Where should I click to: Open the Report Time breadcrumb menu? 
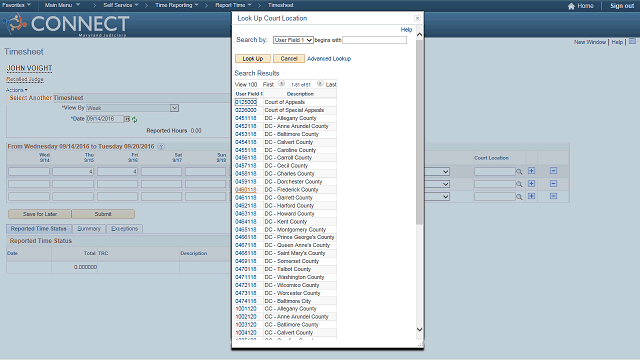coord(233,5)
